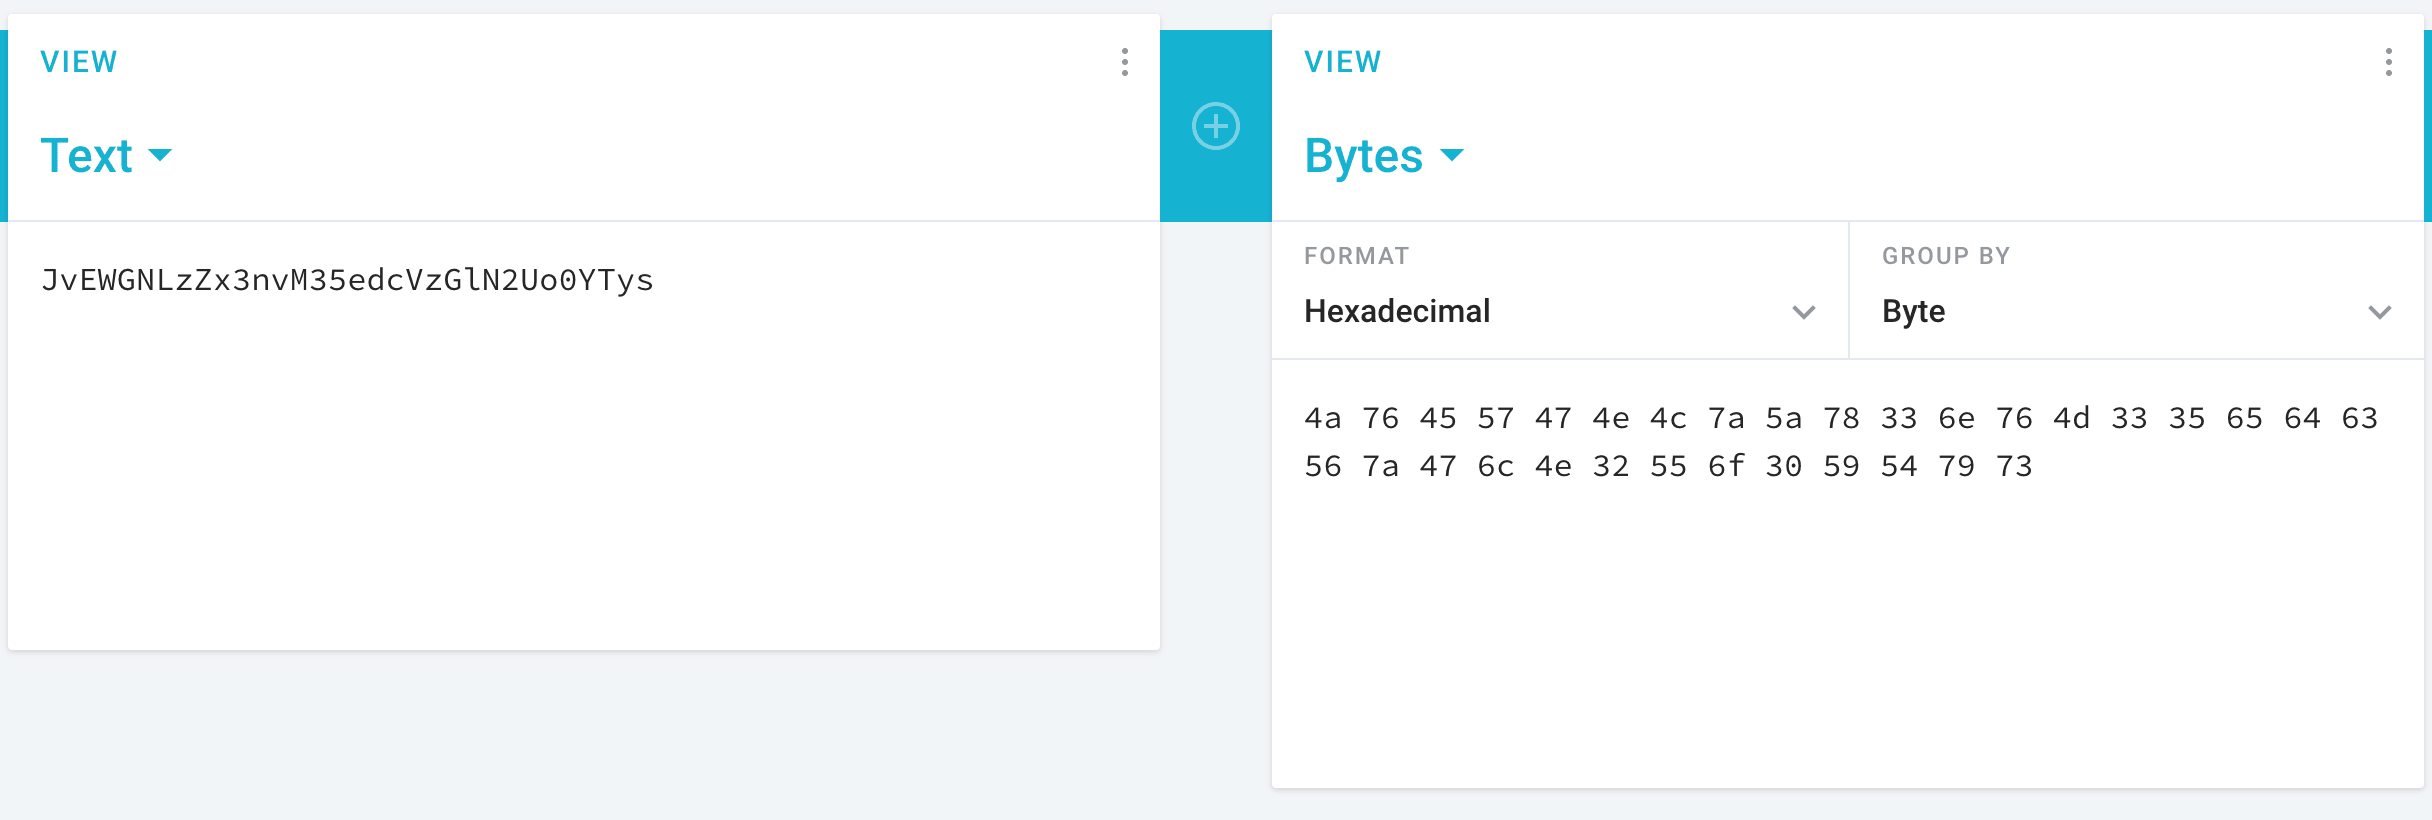Click the last hex byte 73
The height and width of the screenshot is (820, 2432).
click(2014, 466)
